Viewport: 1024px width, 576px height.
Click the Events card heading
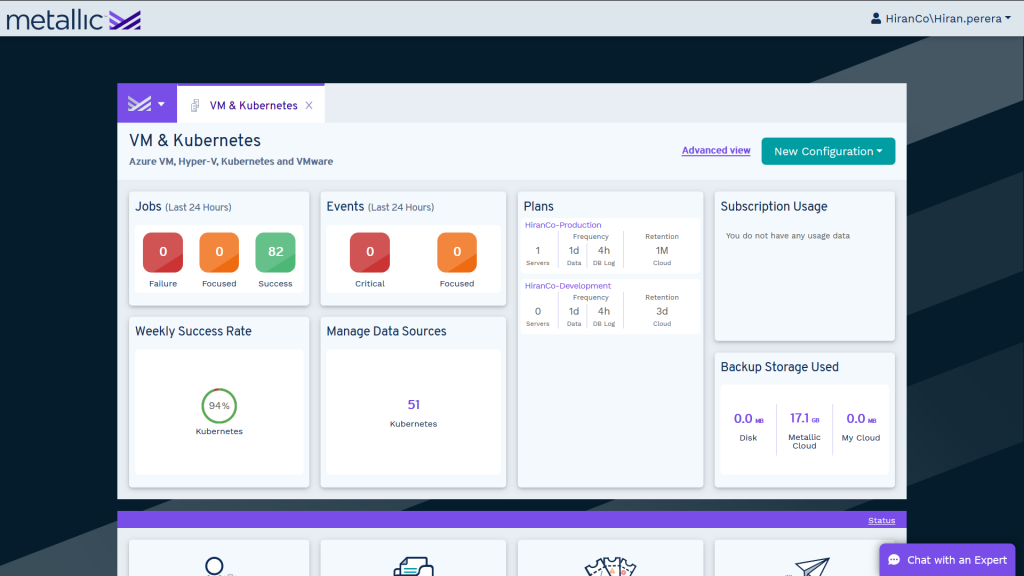pos(345,206)
